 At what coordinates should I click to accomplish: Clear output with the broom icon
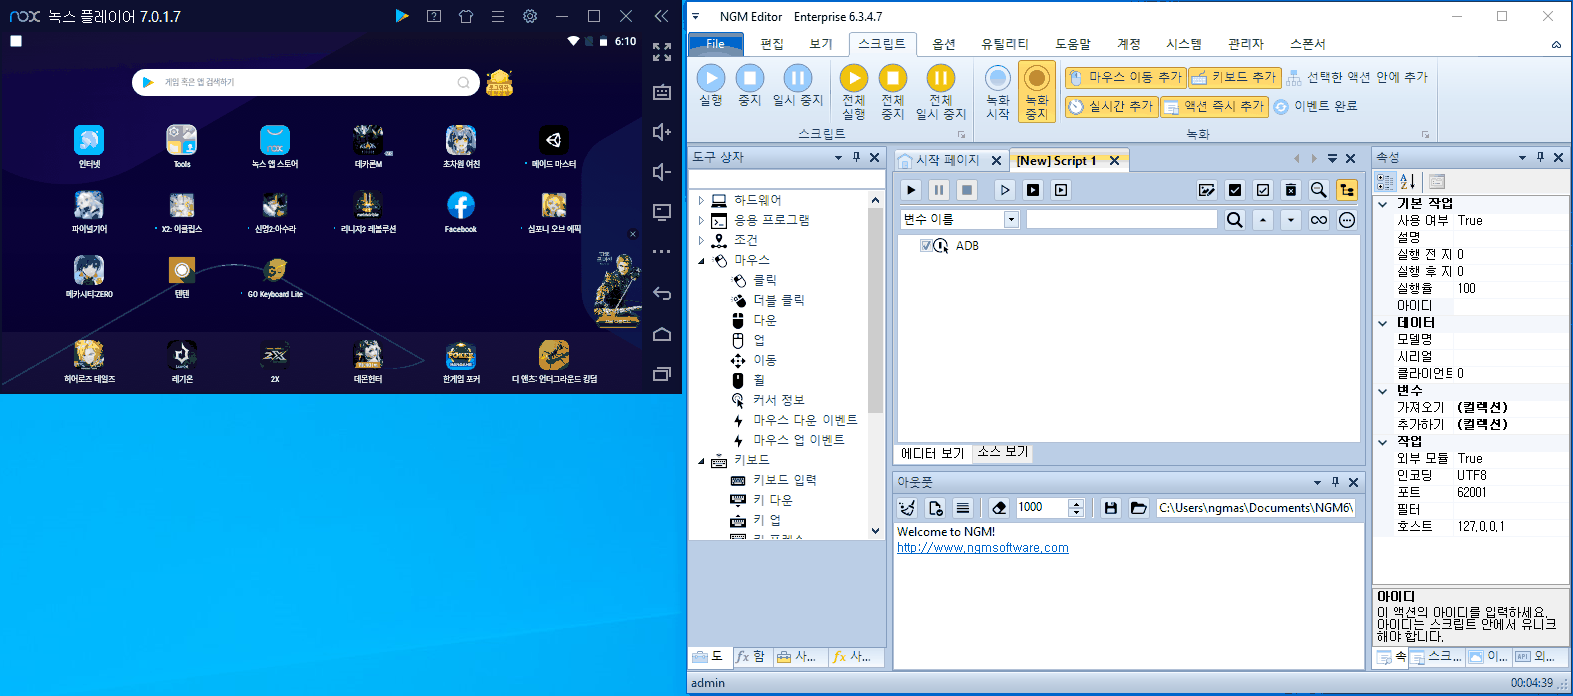click(907, 508)
